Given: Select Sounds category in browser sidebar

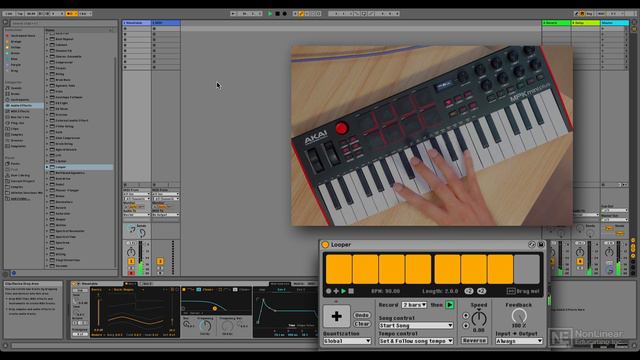Looking at the screenshot, I should coord(16,88).
